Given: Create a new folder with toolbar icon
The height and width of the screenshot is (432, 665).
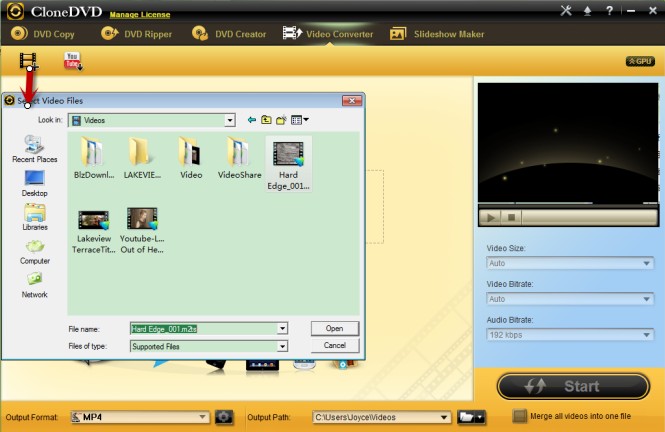Looking at the screenshot, I should [x=281, y=120].
